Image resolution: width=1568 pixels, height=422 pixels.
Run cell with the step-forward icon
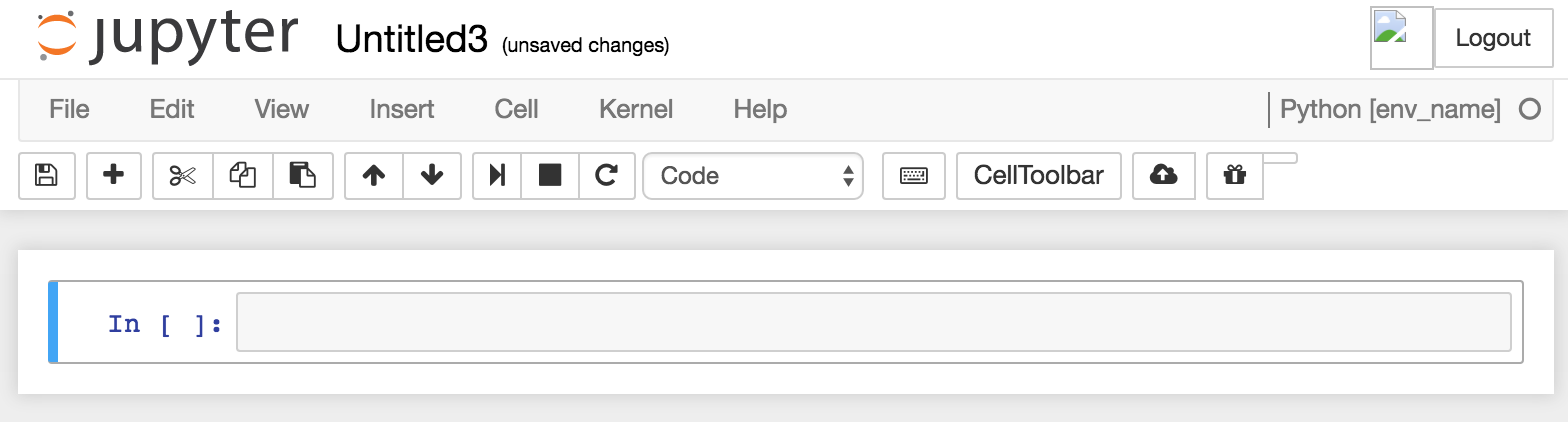(x=497, y=176)
